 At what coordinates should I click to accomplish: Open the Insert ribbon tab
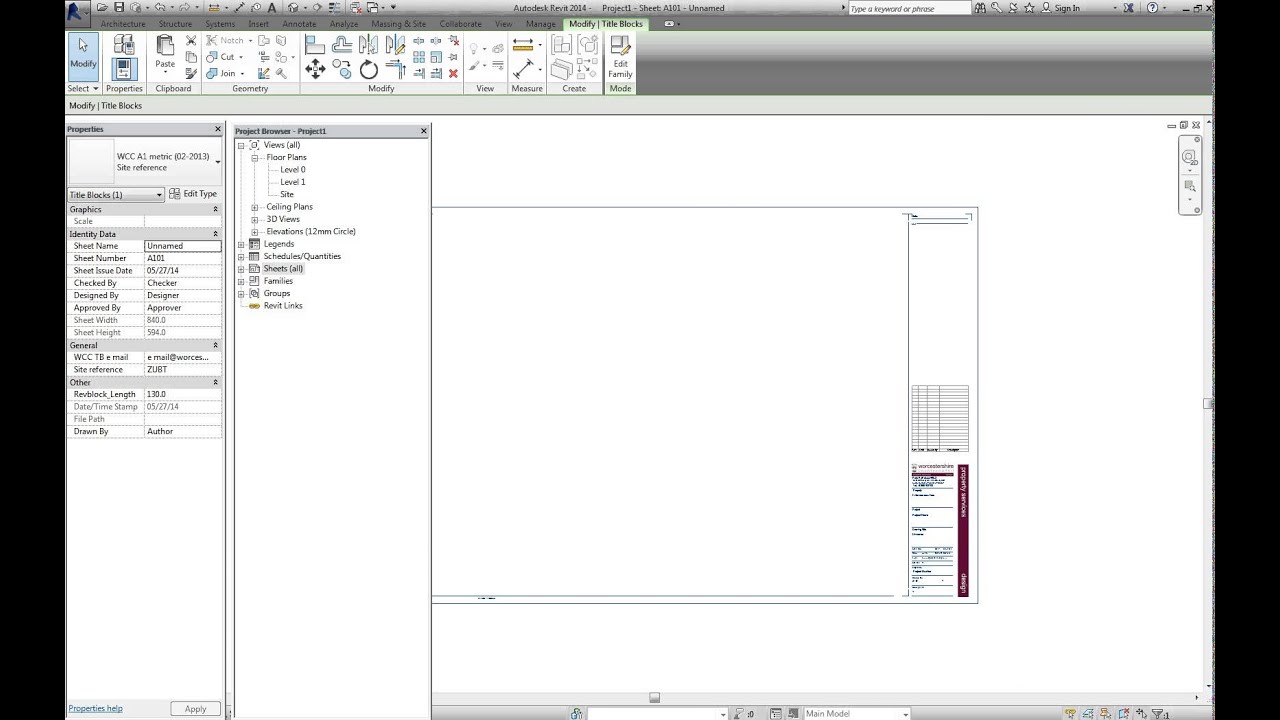pyautogui.click(x=258, y=24)
